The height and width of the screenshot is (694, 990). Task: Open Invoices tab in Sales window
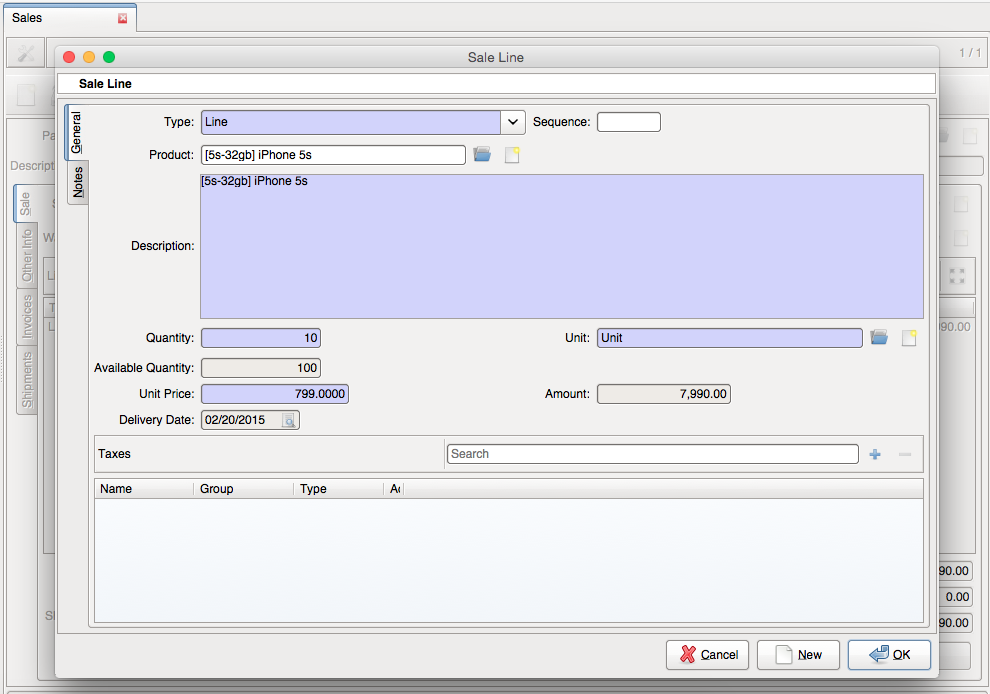tap(27, 317)
